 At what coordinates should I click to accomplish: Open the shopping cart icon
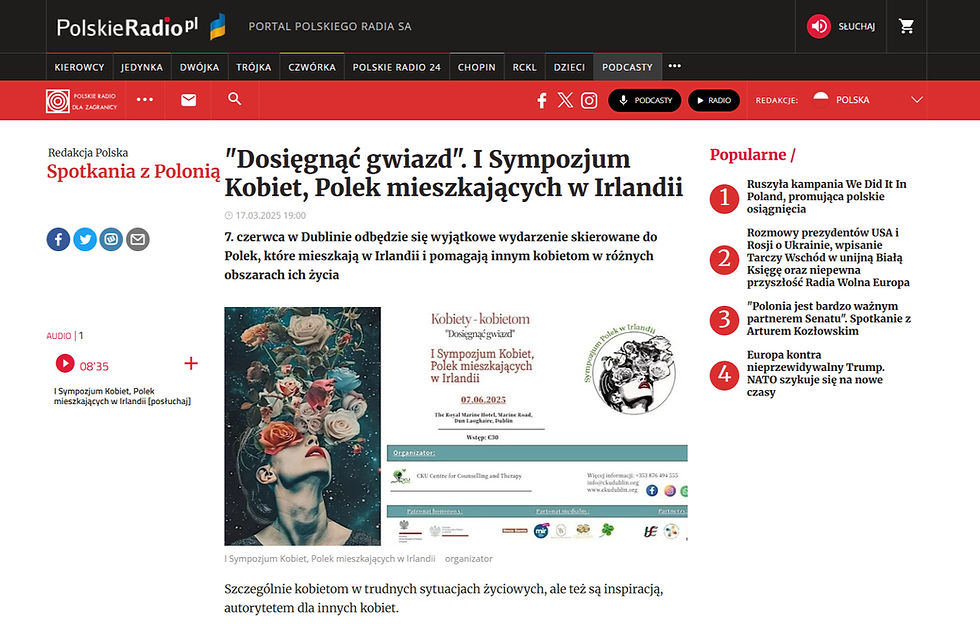tap(906, 26)
